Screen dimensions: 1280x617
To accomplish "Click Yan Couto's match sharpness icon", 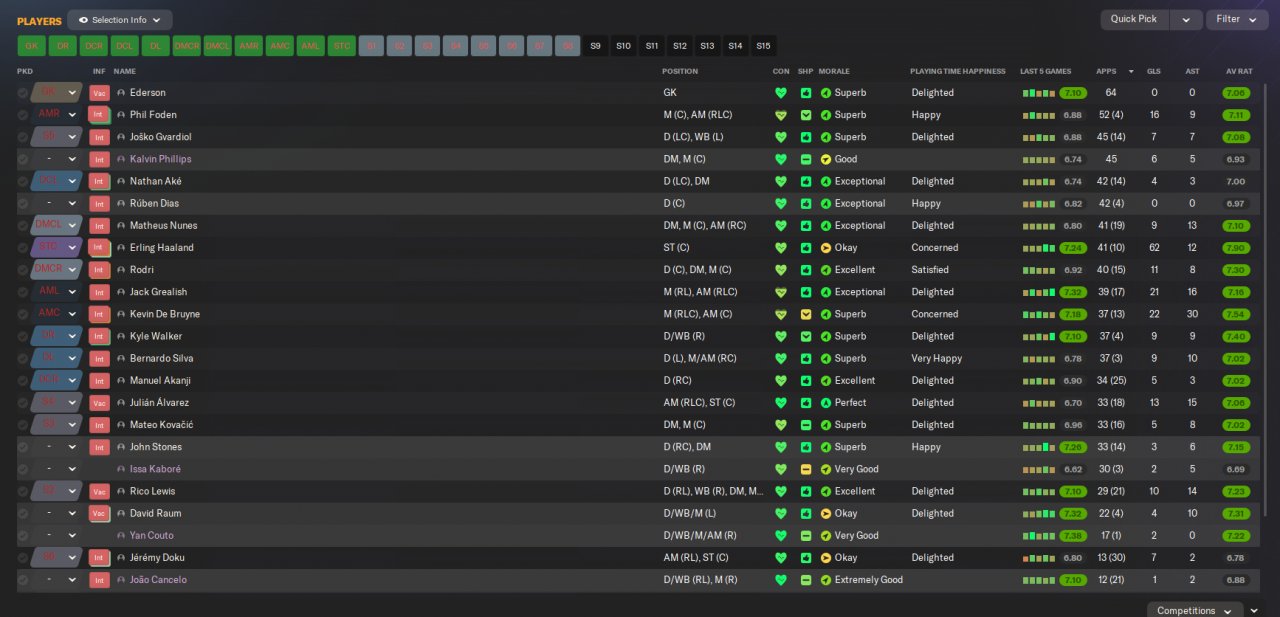I will pyautogui.click(x=806, y=536).
